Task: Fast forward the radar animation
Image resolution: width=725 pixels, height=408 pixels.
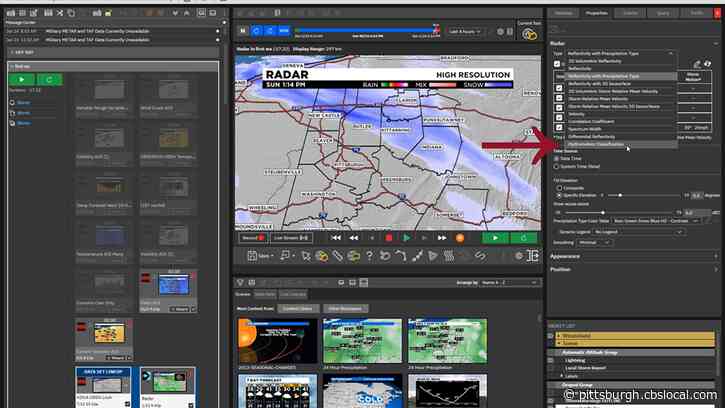Action: (442, 238)
